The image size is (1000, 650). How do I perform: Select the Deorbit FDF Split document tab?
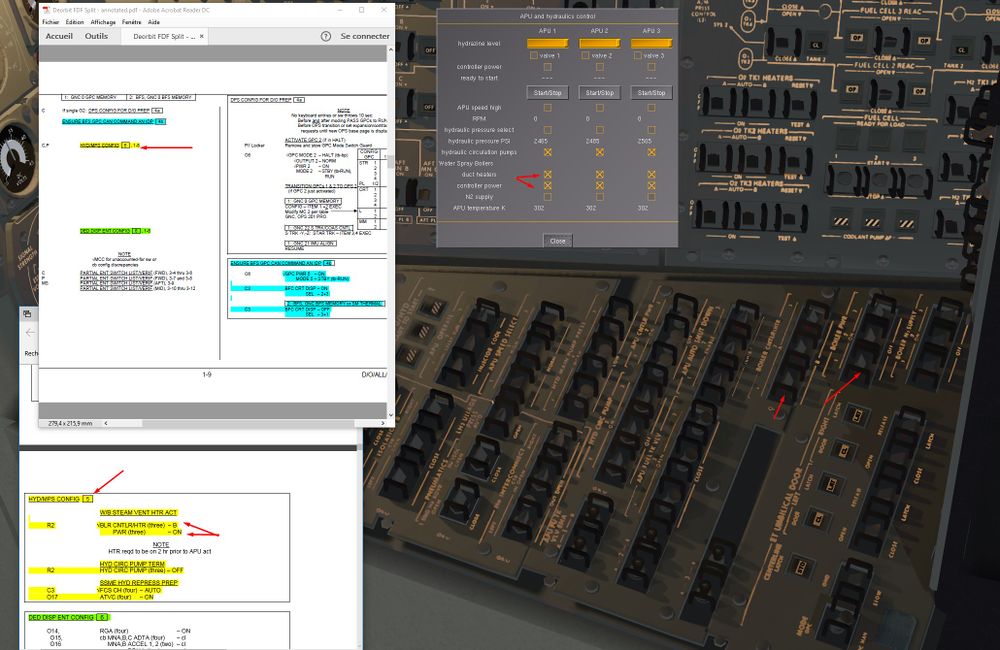165,36
